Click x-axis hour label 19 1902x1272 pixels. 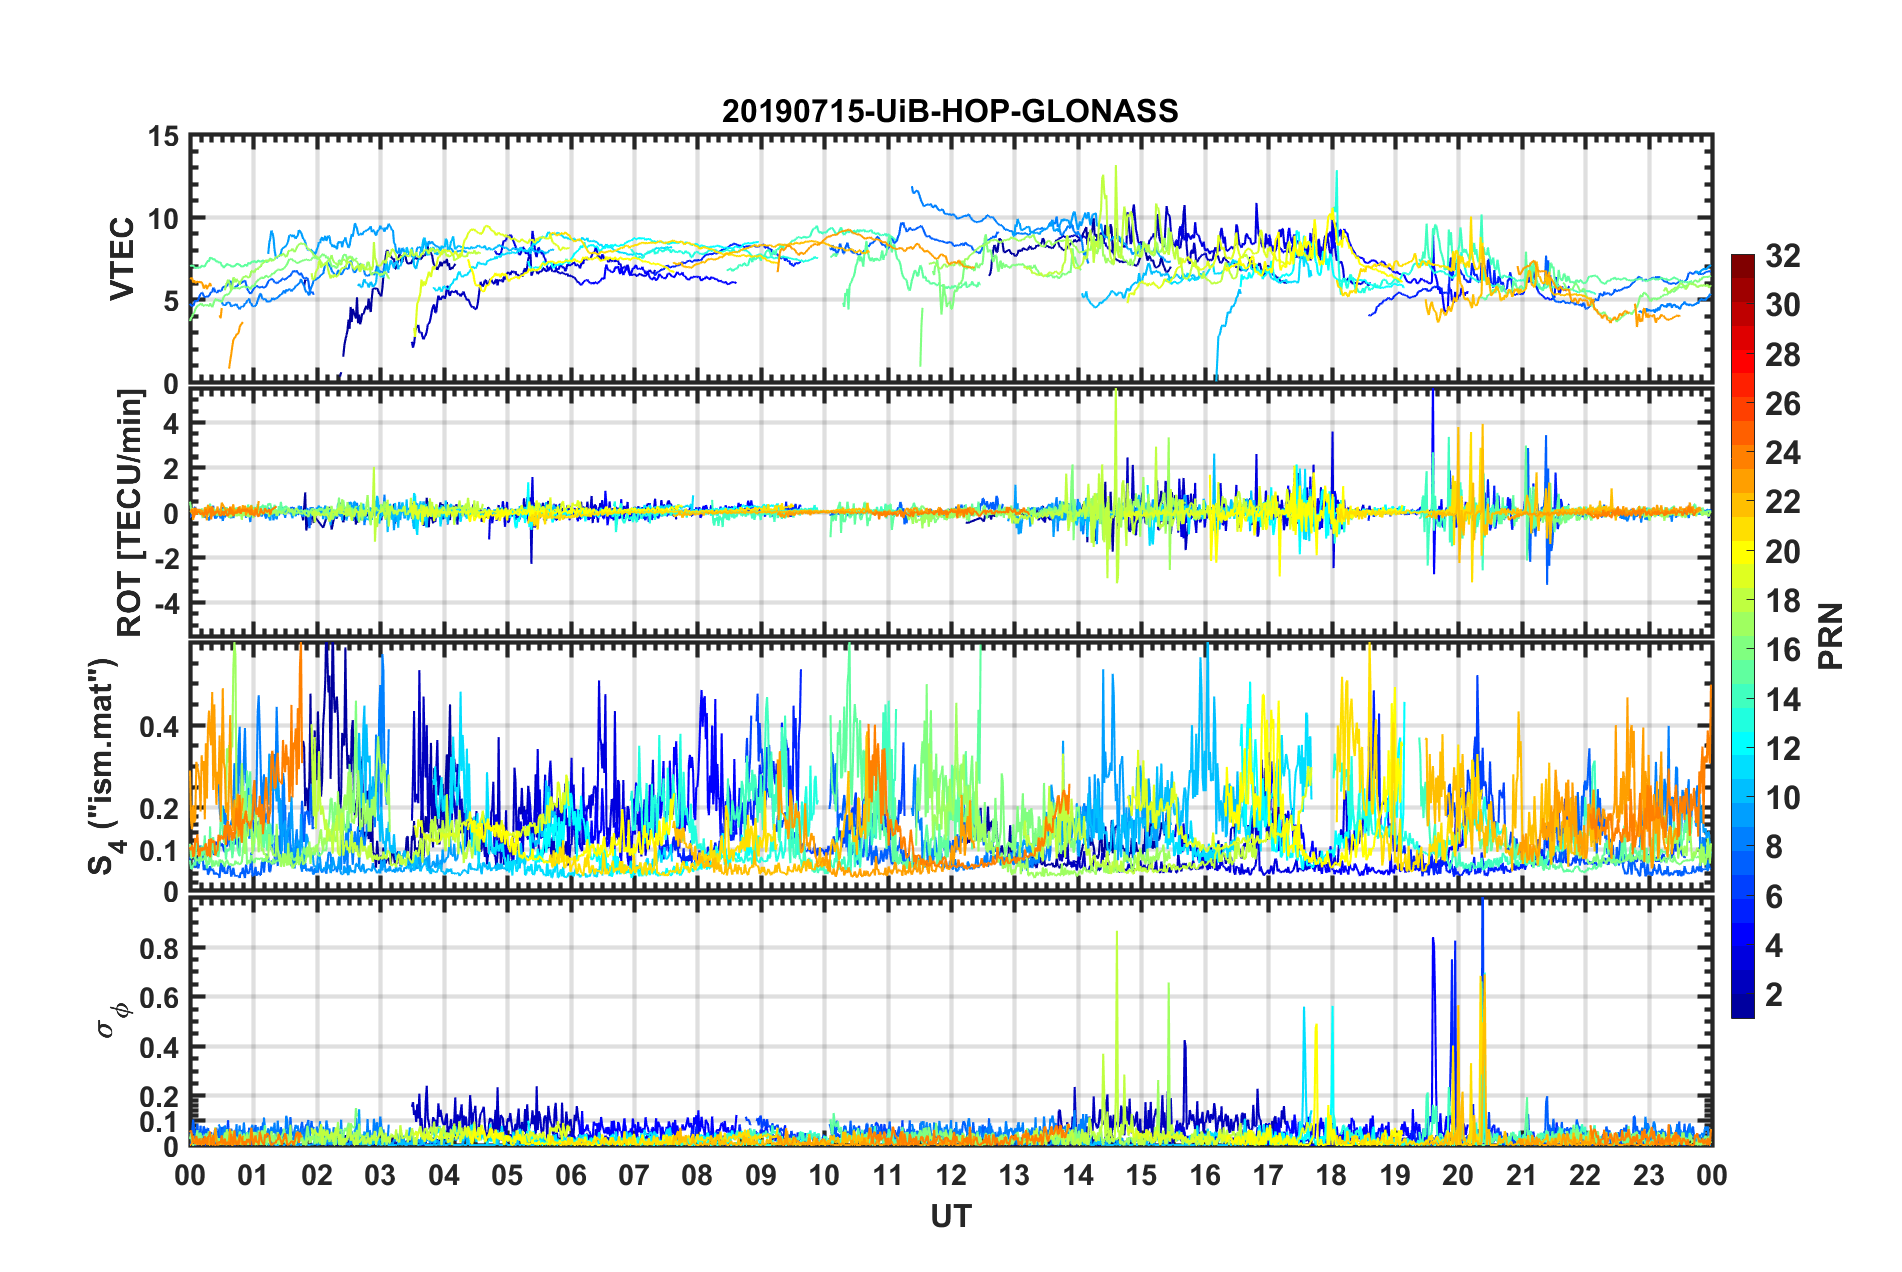pyautogui.click(x=1395, y=1175)
